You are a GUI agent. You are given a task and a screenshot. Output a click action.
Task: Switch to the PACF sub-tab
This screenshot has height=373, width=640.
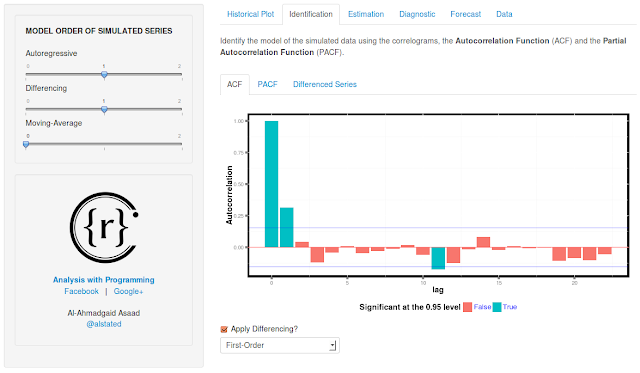[x=267, y=84]
